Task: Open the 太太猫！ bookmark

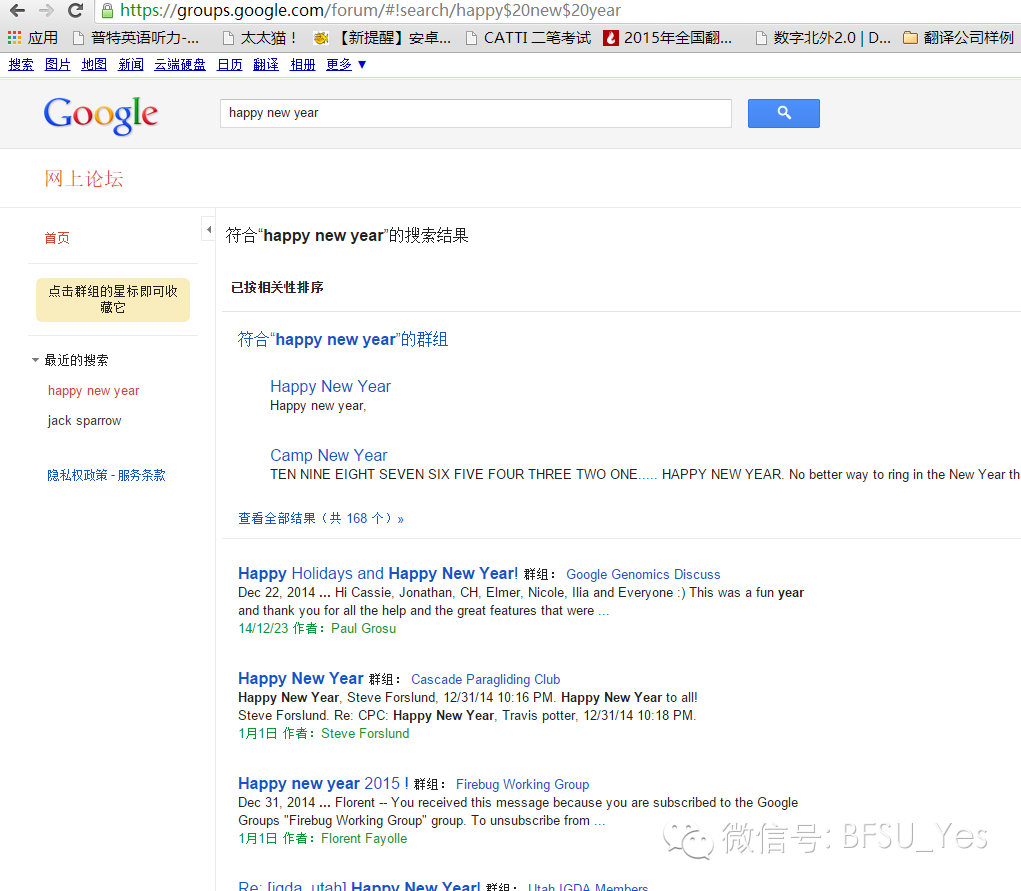Action: click(x=260, y=38)
